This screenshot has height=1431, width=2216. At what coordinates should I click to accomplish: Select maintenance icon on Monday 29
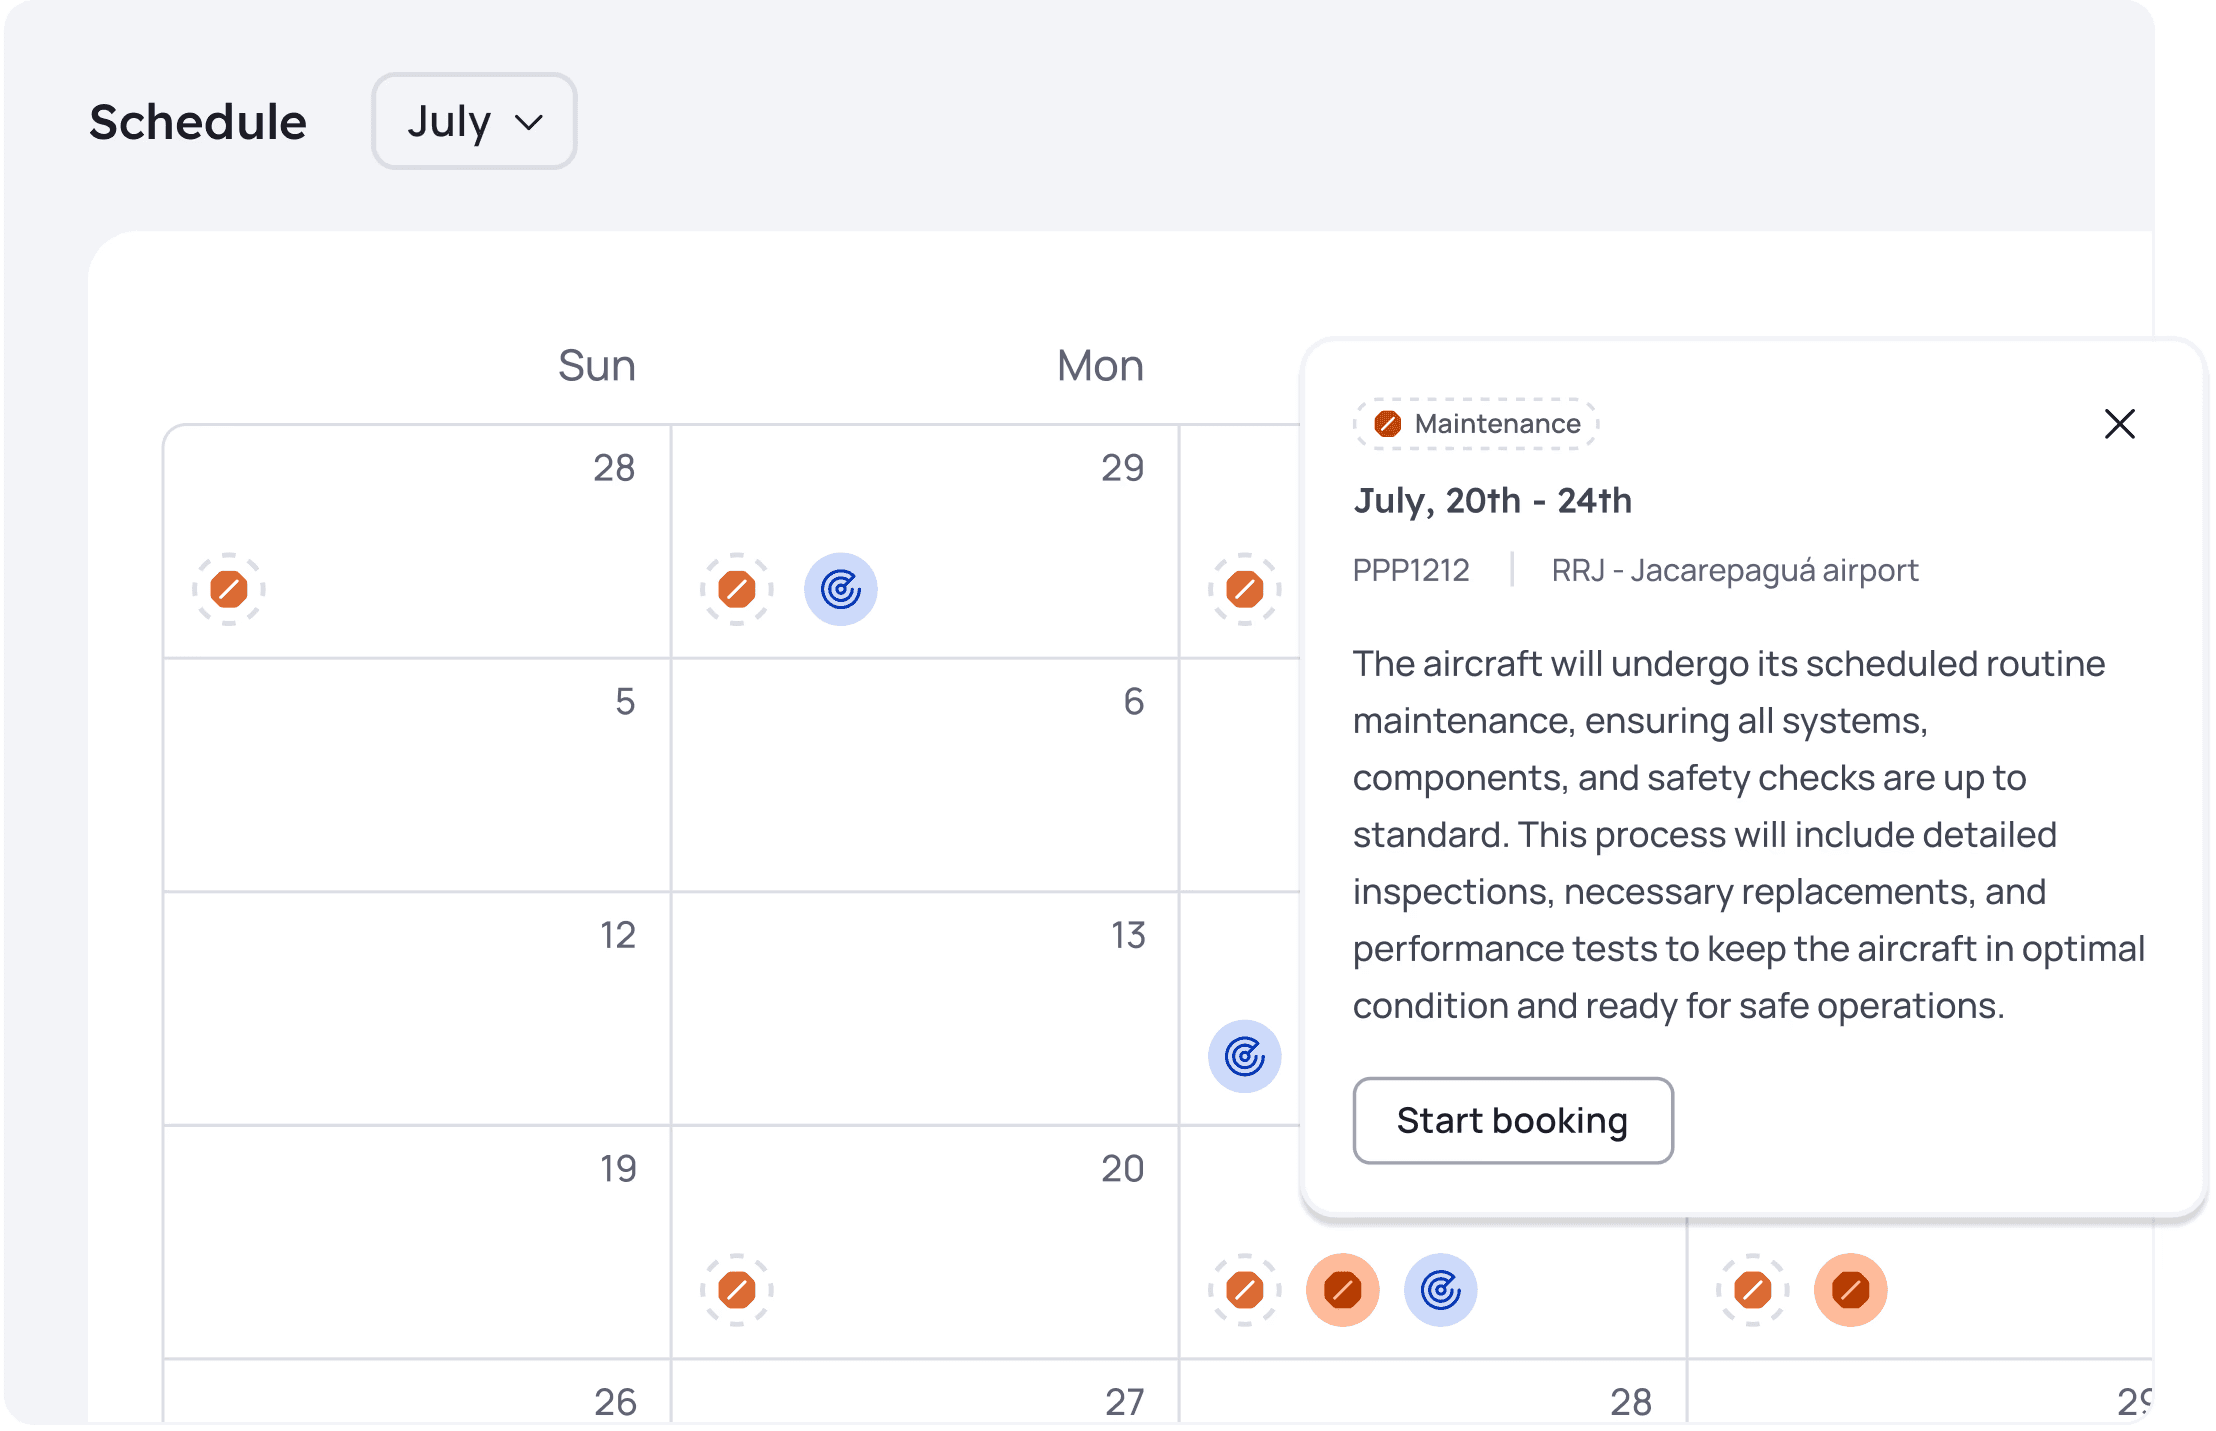point(737,589)
